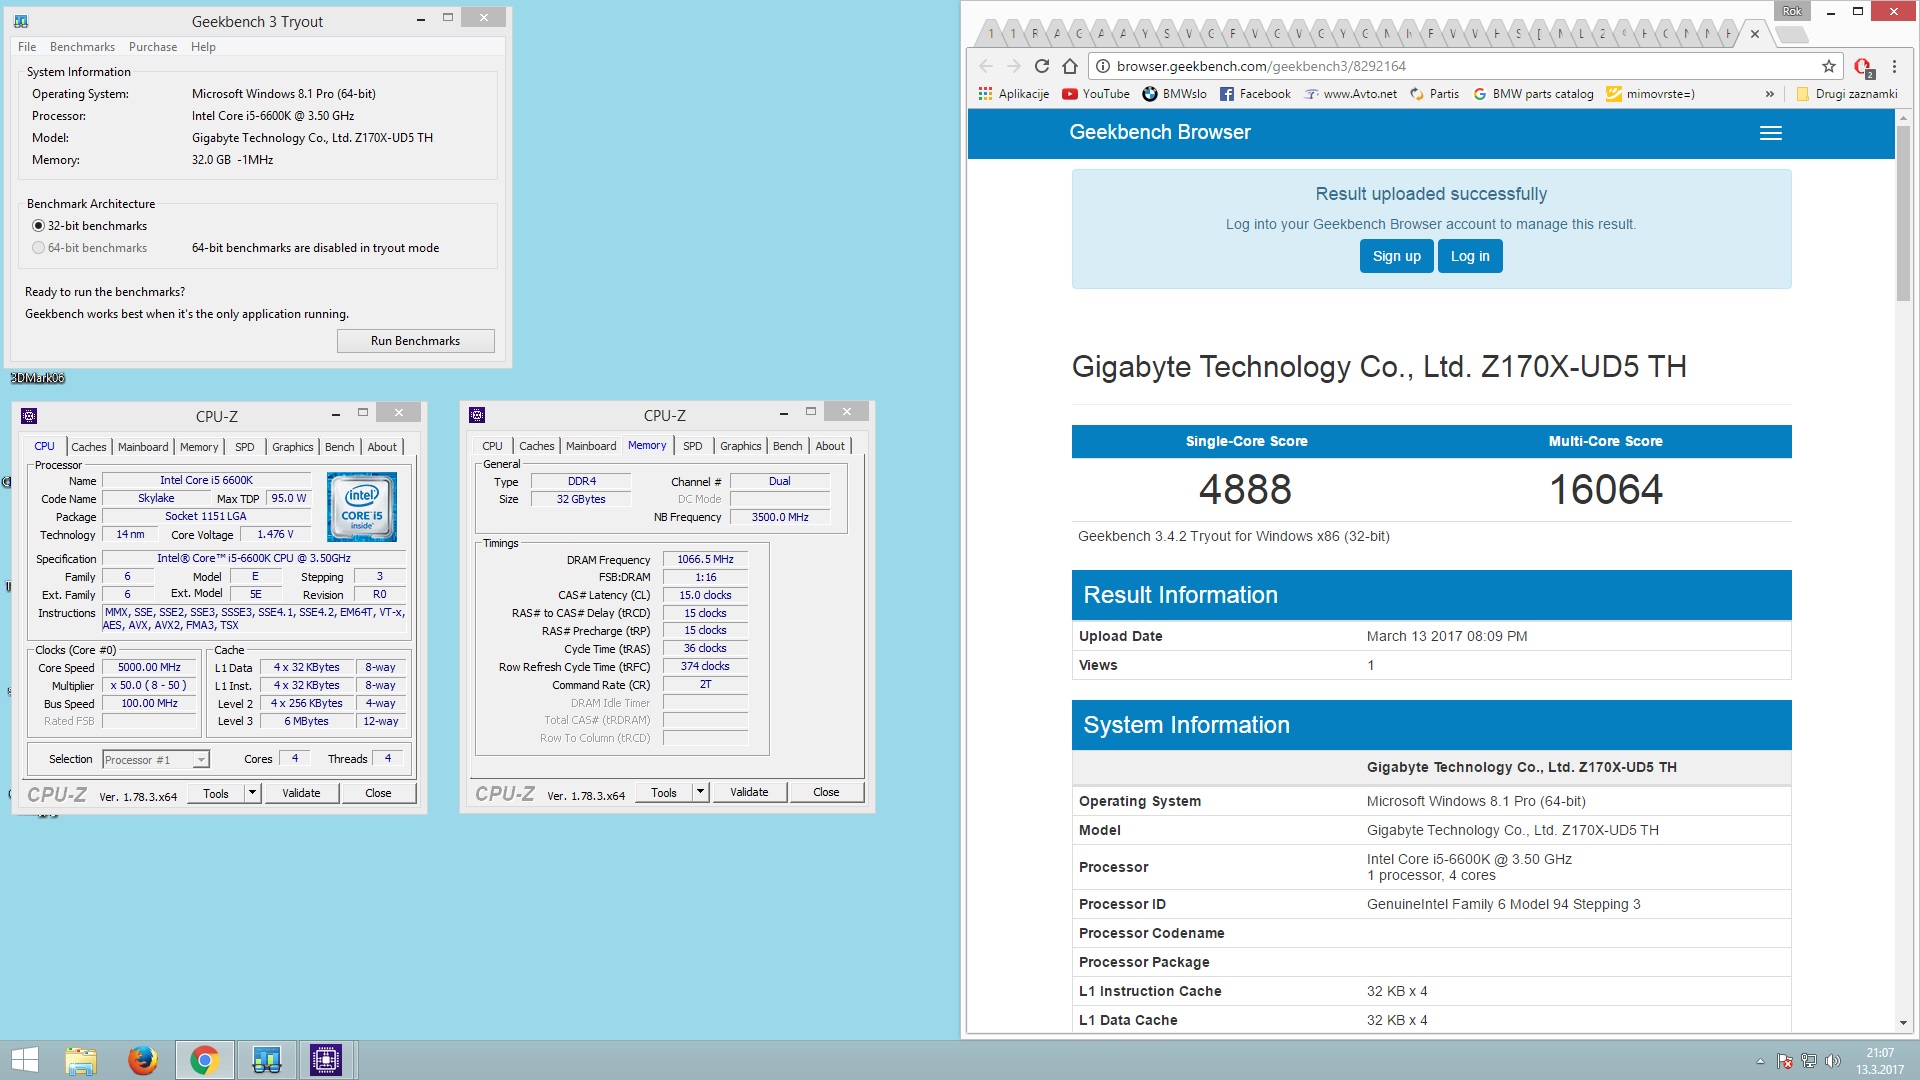1920x1080 pixels.
Task: Open the BMW parts catalog bookmark
Action: [x=1533, y=94]
